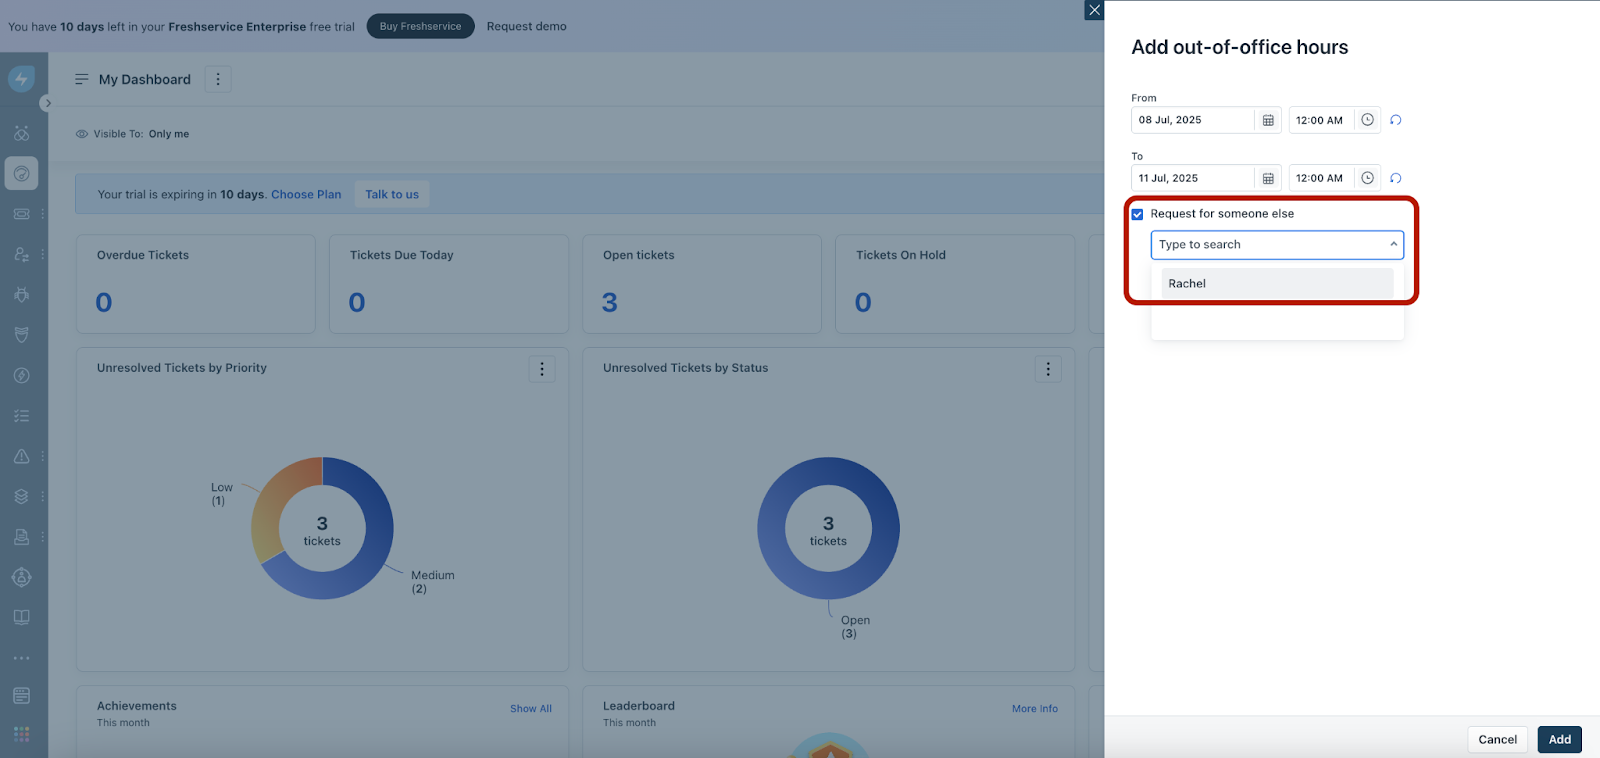This screenshot has width=1600, height=758.
Task: Open the three-dot More sidebar item
Action: pyautogui.click(x=21, y=658)
